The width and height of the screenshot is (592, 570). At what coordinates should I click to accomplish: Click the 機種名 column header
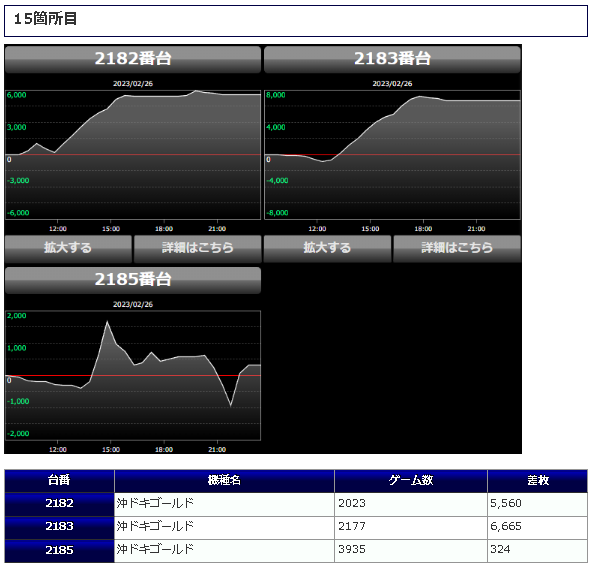point(224,481)
